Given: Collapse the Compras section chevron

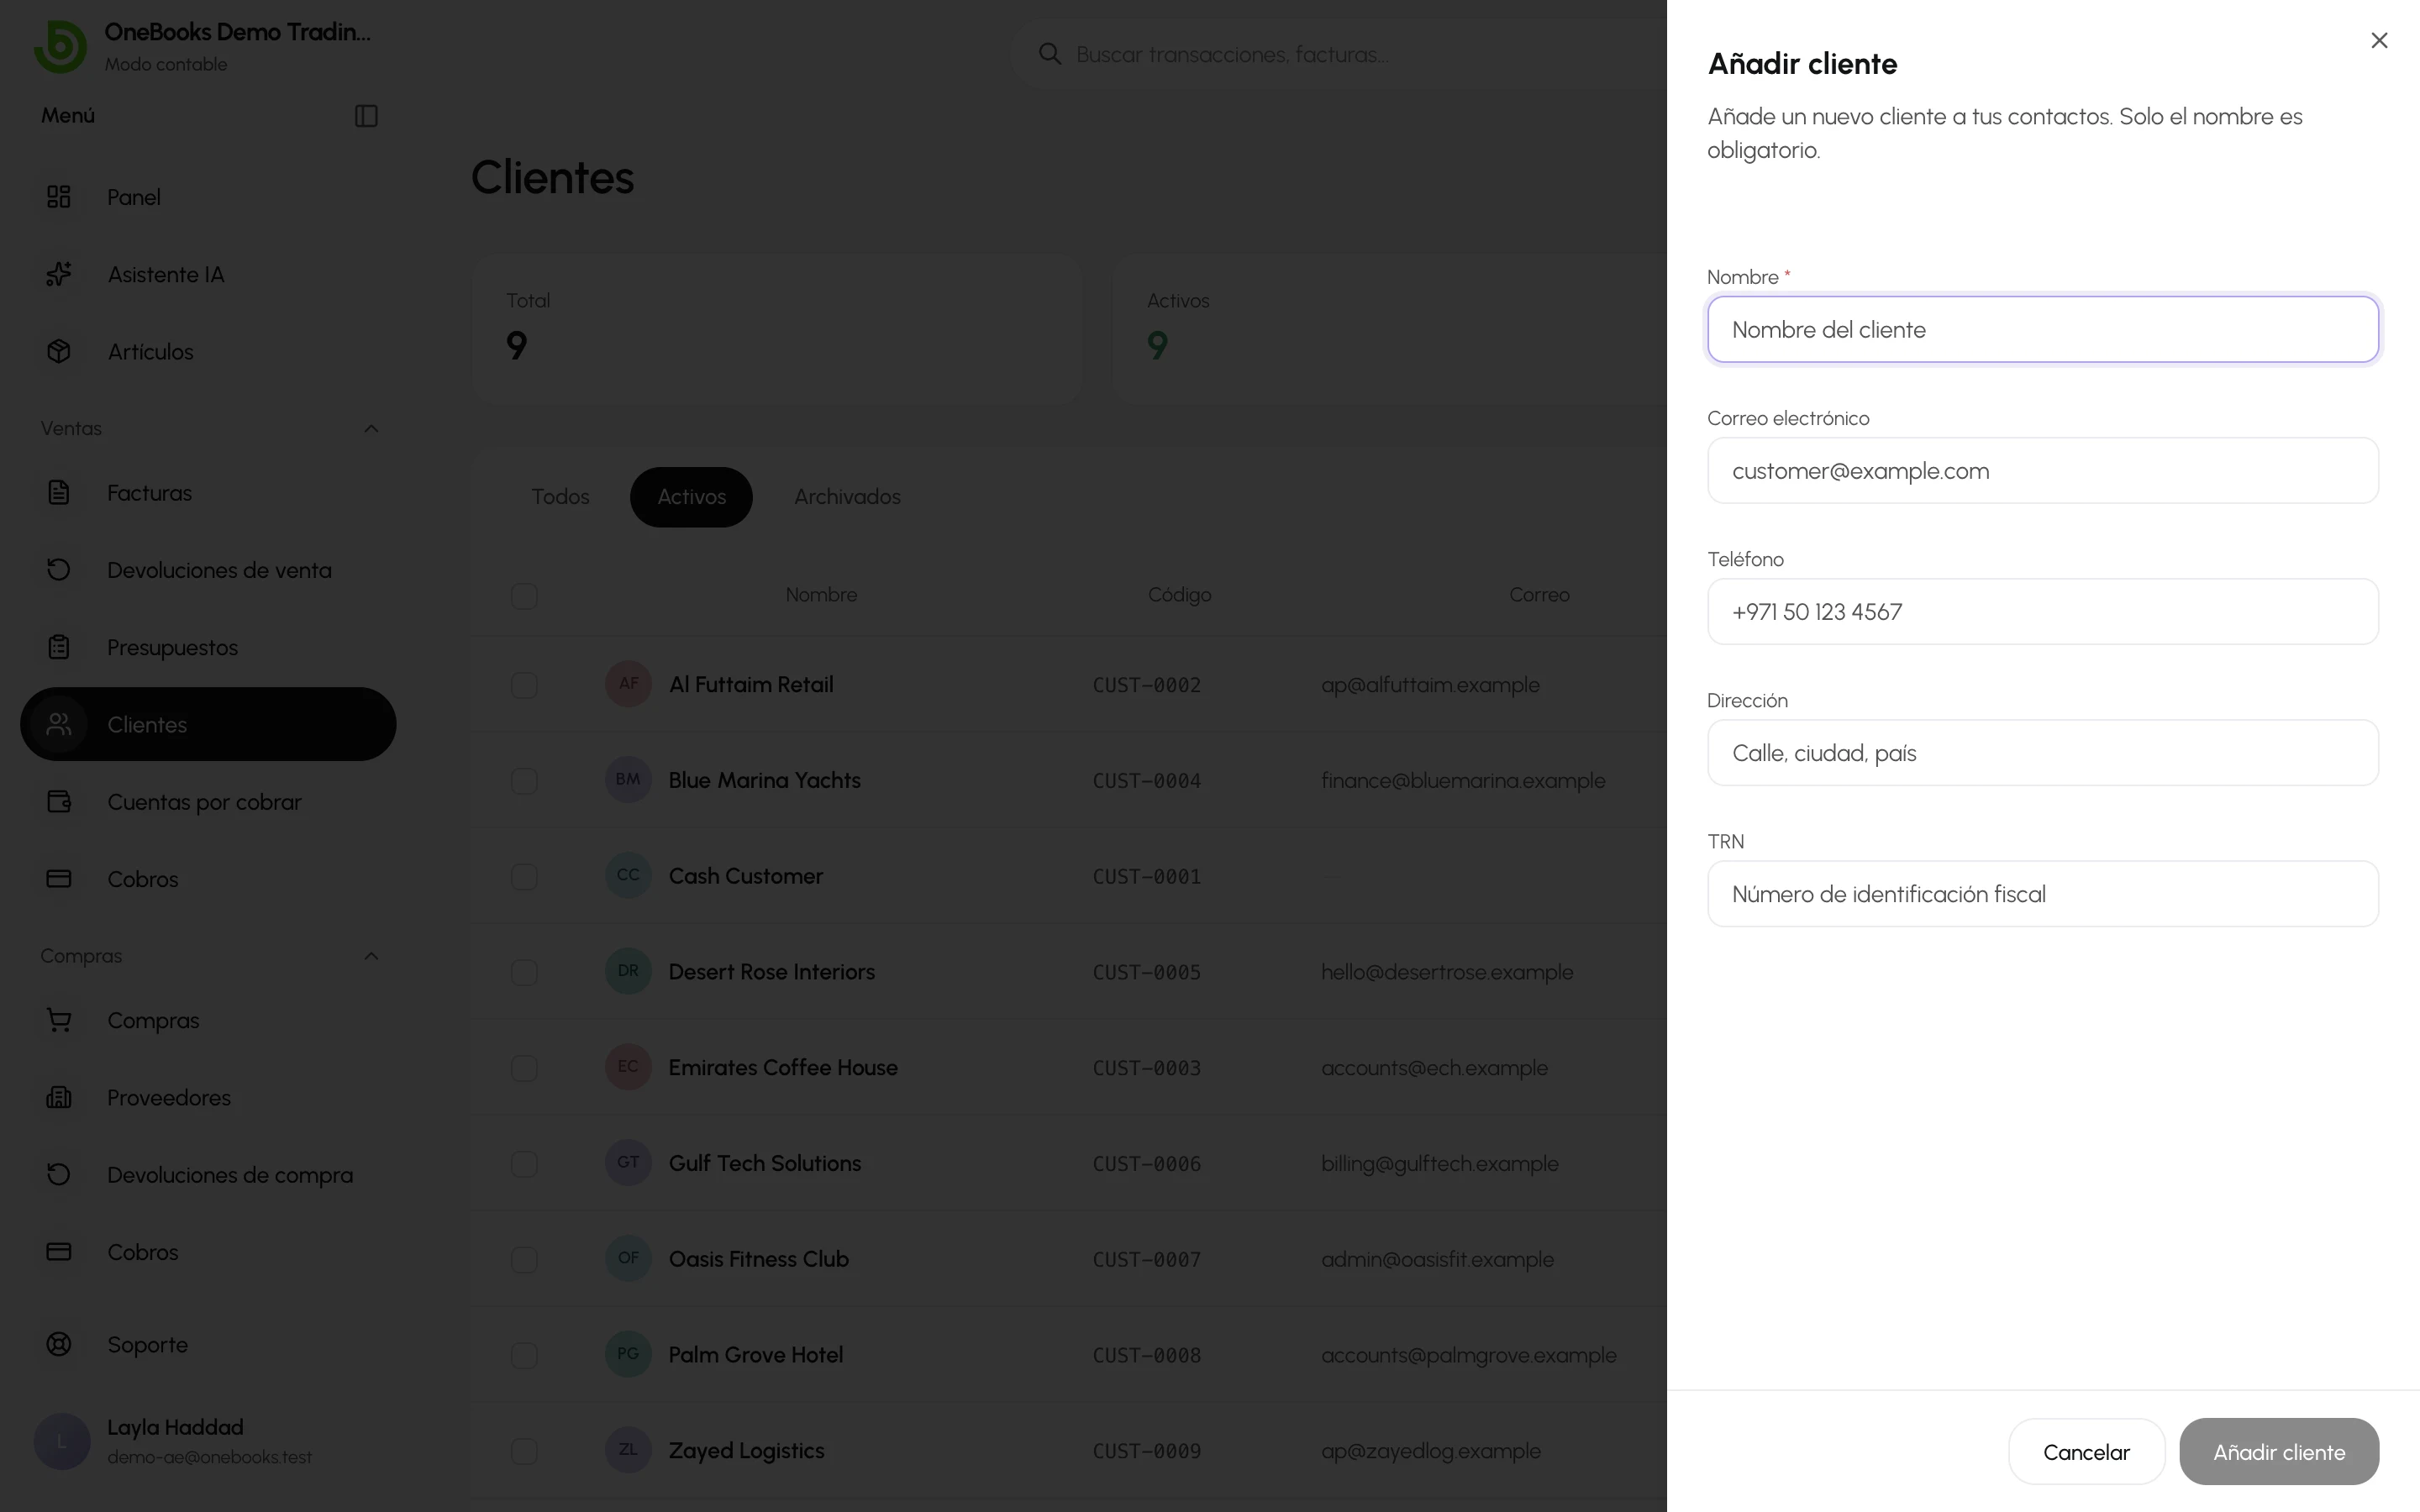Looking at the screenshot, I should (x=371, y=956).
